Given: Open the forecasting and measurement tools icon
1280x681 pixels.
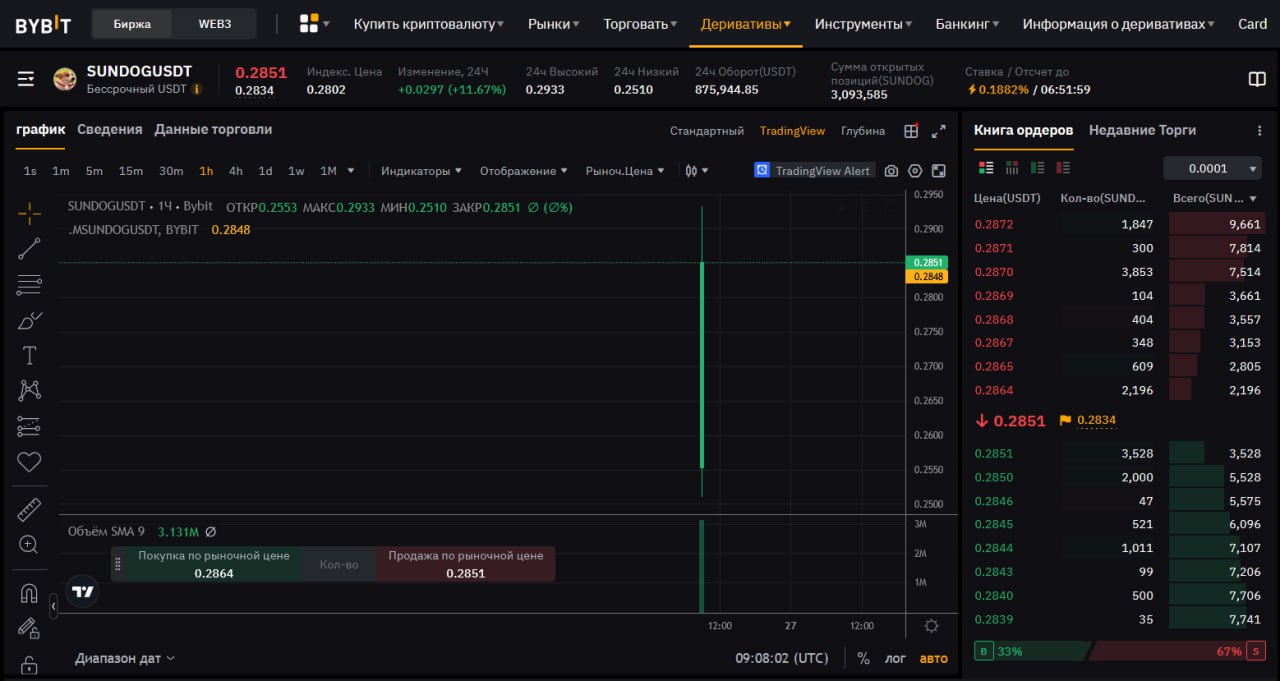Looking at the screenshot, I should point(29,426).
